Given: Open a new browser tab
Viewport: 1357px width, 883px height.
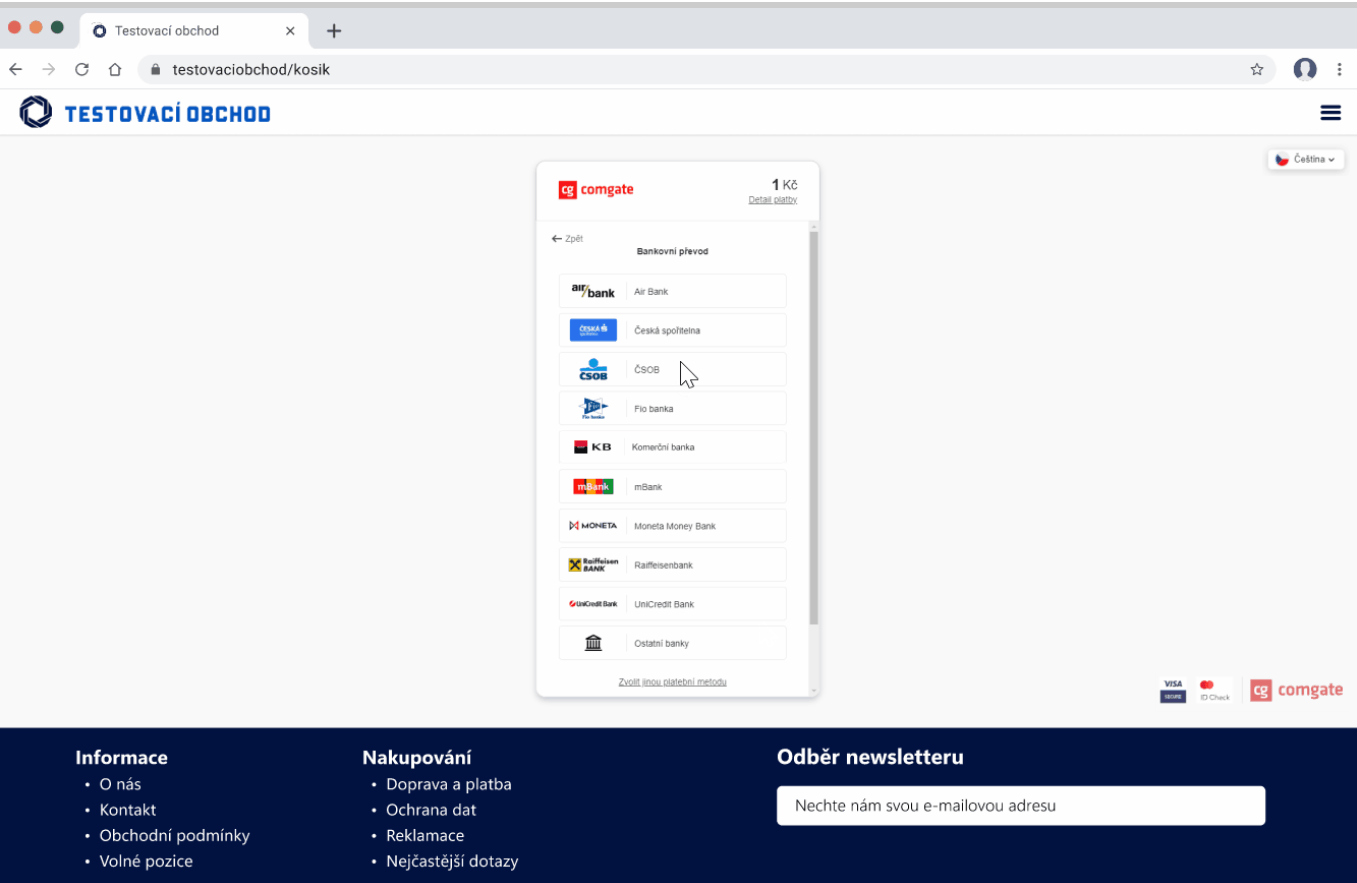Looking at the screenshot, I should coord(334,31).
